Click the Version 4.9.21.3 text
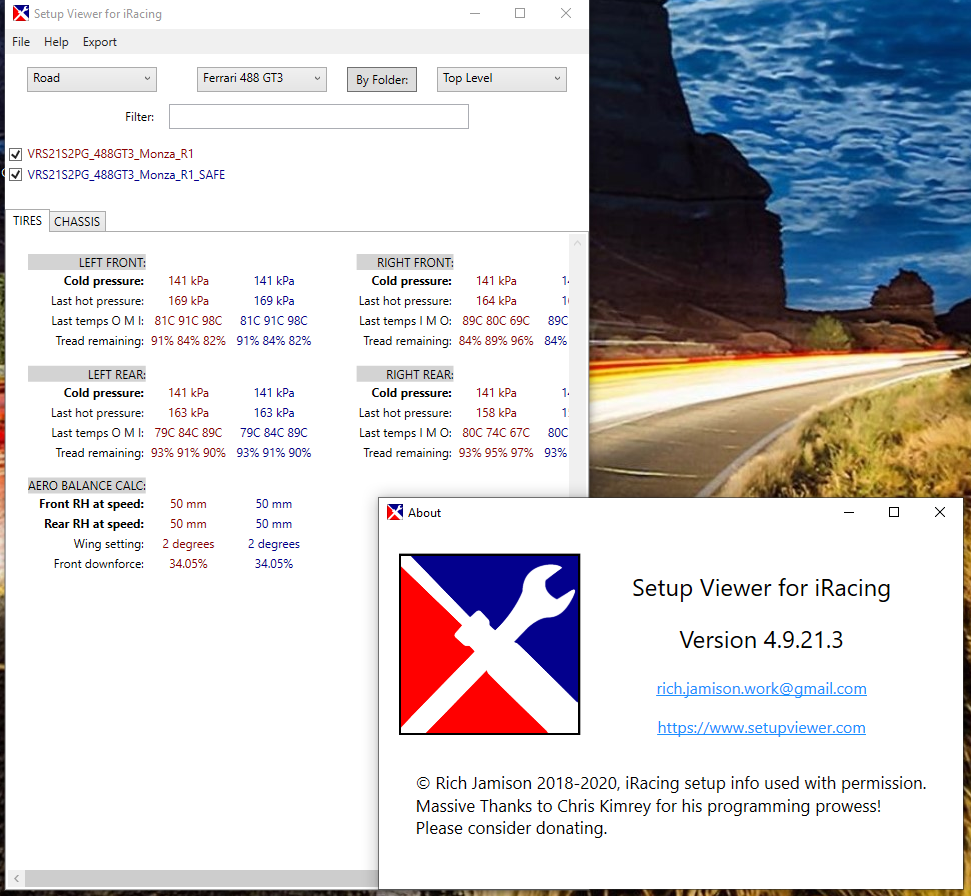Screen dimensions: 971x896 pos(761,640)
